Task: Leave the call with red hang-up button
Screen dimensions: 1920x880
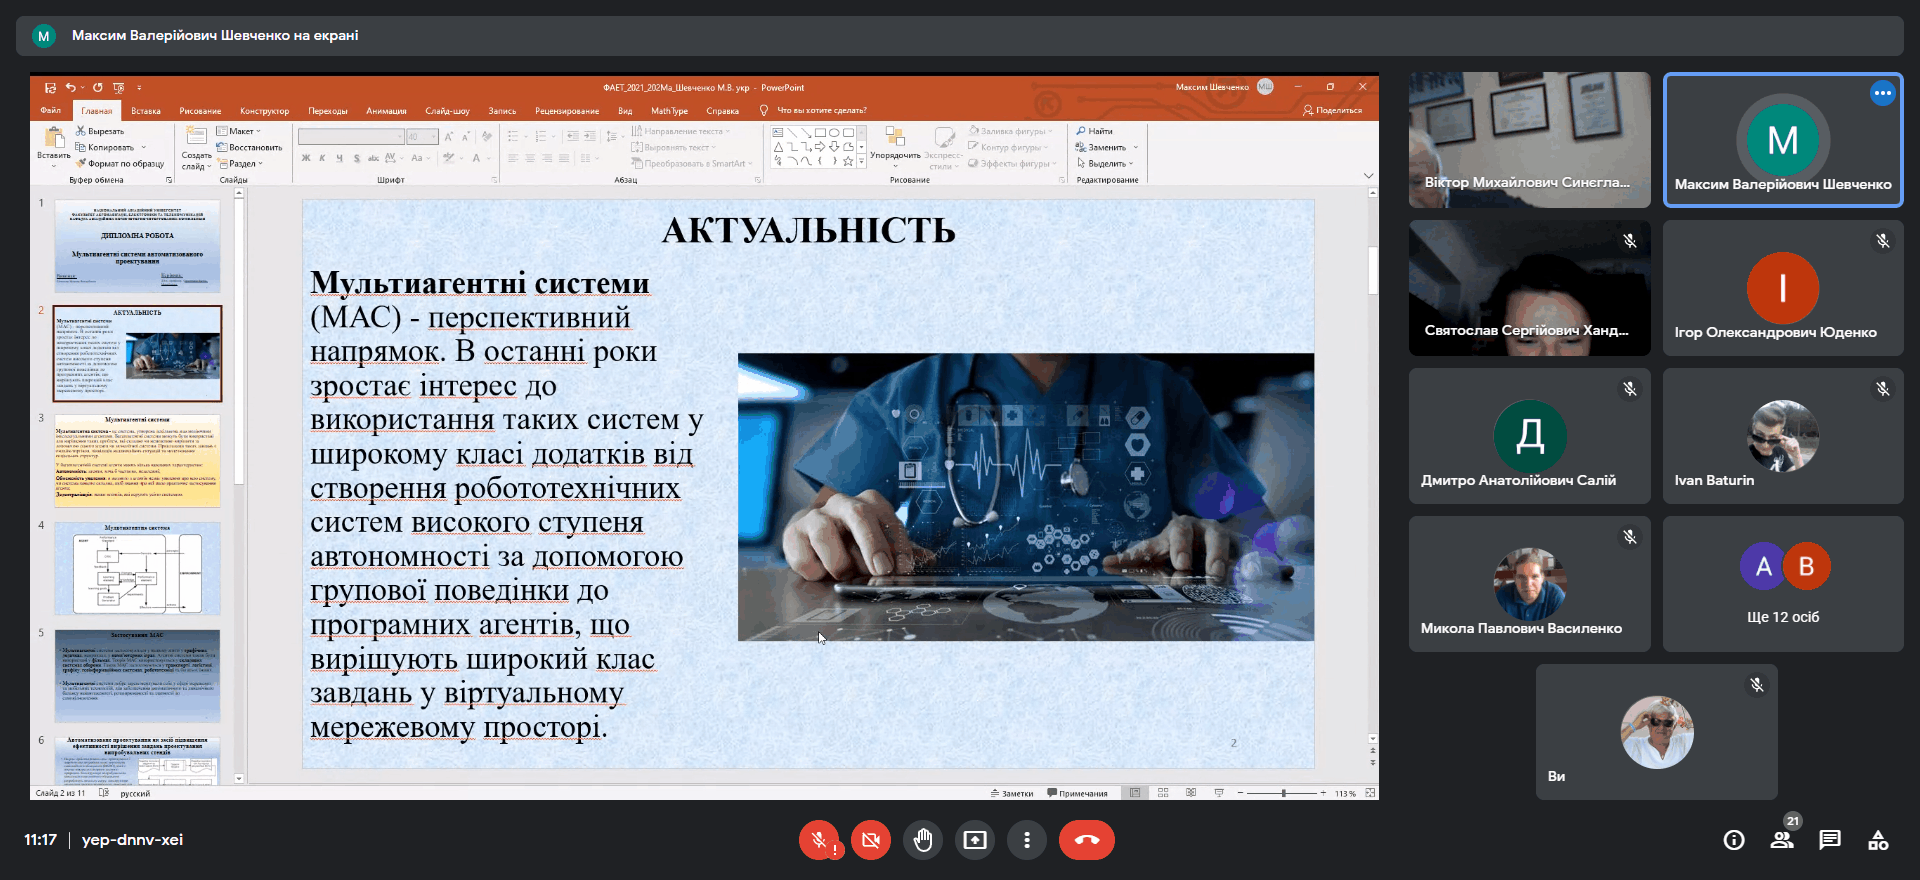Action: tap(1087, 840)
